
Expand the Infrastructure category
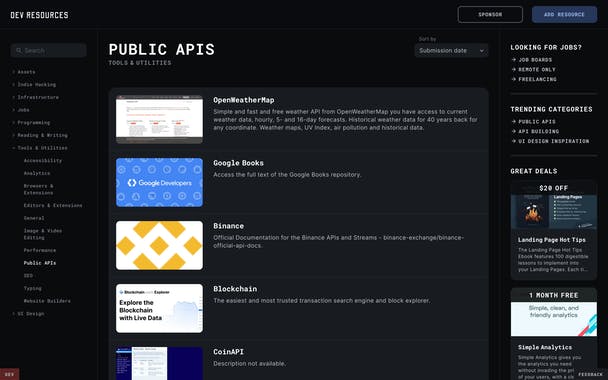coord(35,97)
